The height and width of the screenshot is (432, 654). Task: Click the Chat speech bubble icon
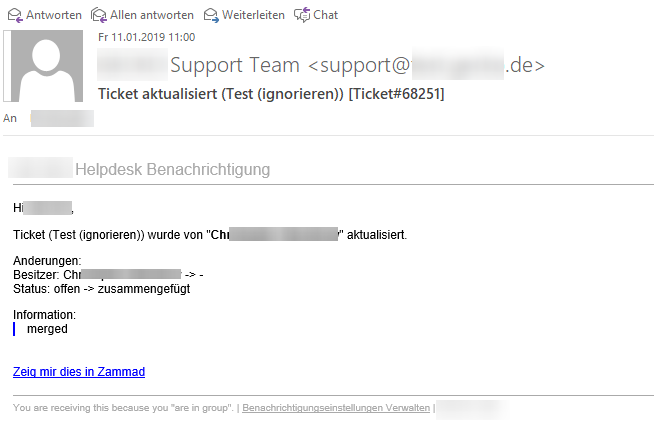(302, 15)
